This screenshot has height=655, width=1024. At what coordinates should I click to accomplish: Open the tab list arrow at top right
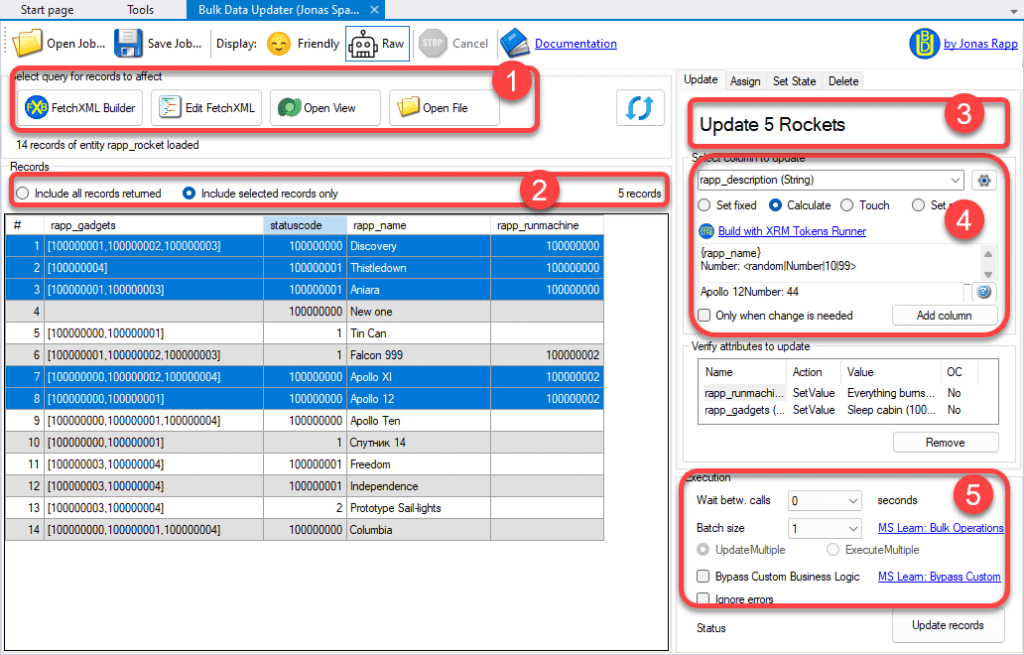tap(1014, 11)
